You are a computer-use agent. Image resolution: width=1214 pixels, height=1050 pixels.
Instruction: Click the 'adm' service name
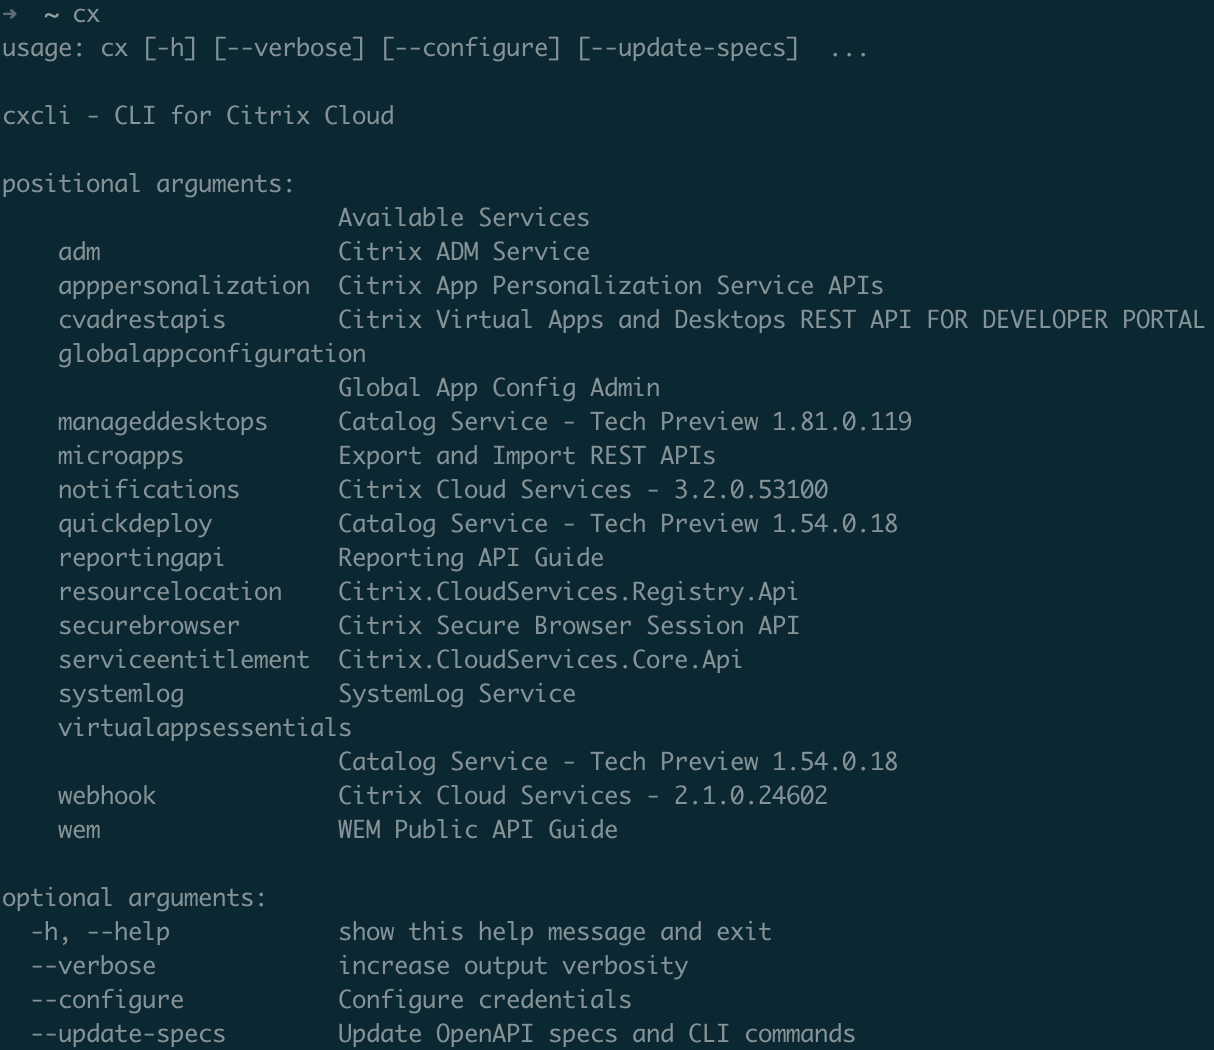pyautogui.click(x=79, y=252)
